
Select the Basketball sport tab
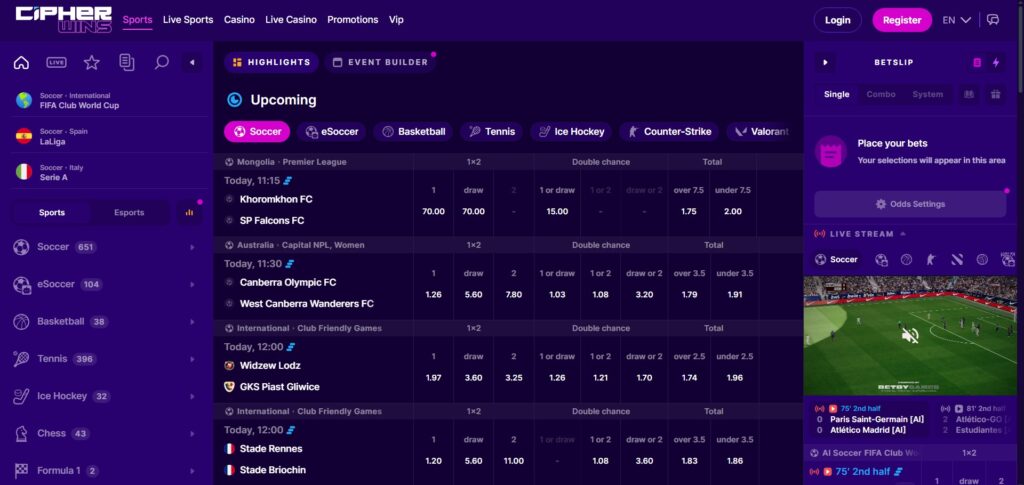coord(414,131)
